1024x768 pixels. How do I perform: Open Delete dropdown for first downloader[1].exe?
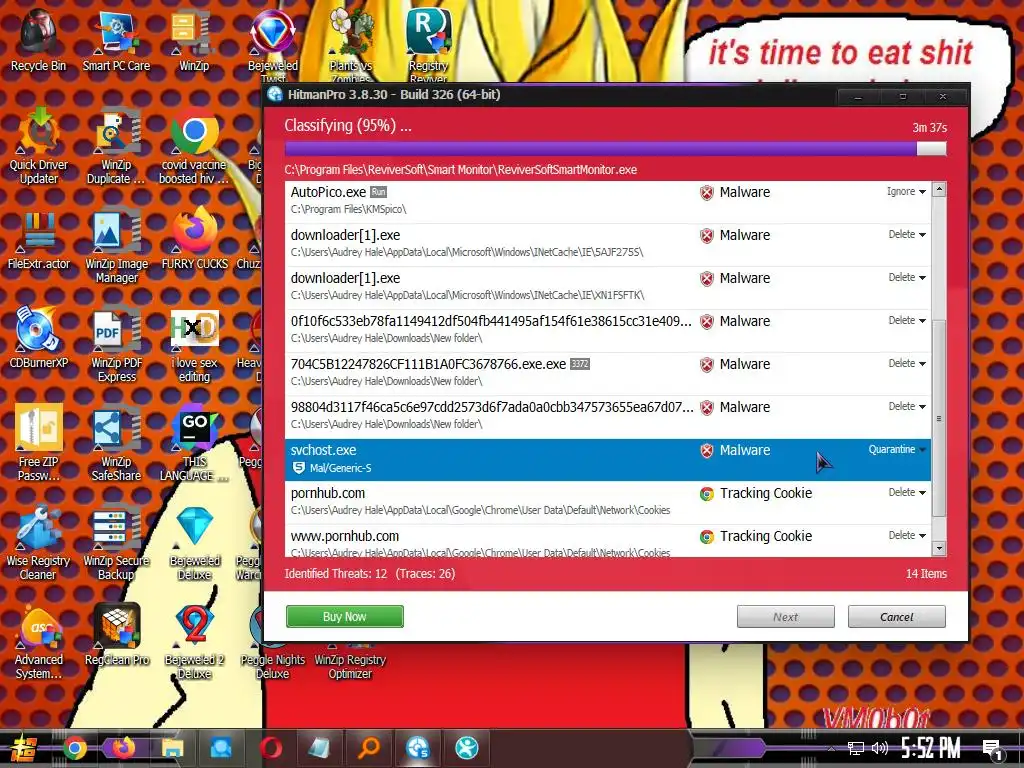(x=907, y=234)
